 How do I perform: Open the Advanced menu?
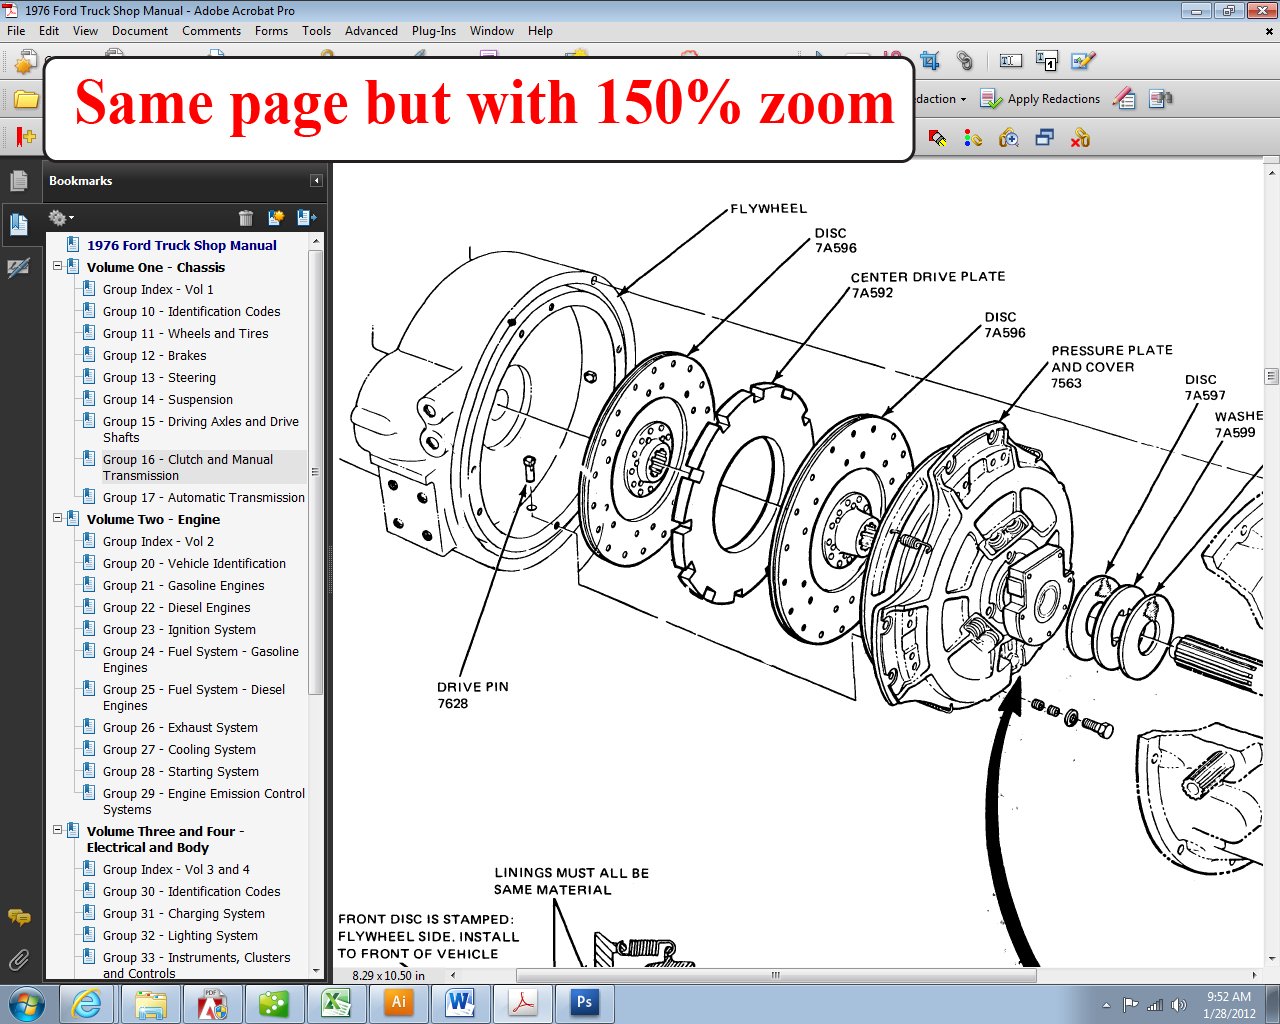371,31
